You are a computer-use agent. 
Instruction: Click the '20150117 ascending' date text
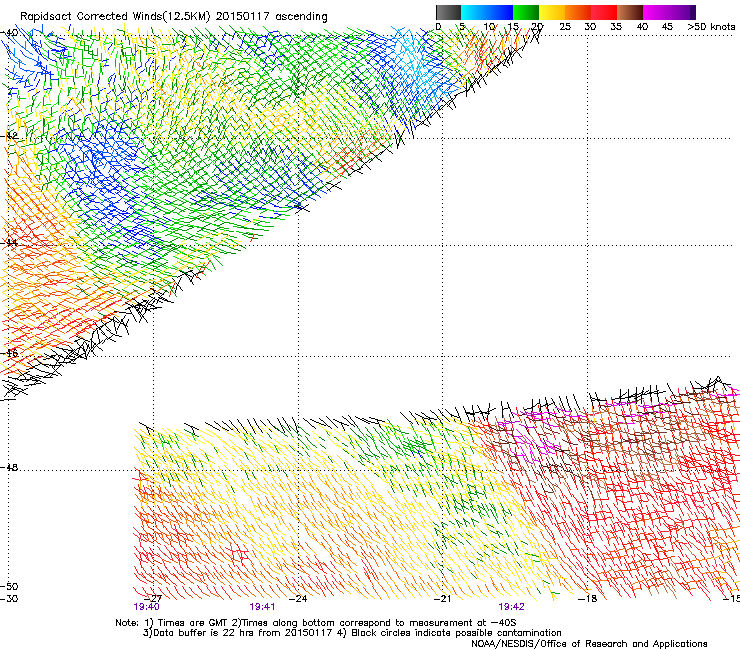(272, 17)
